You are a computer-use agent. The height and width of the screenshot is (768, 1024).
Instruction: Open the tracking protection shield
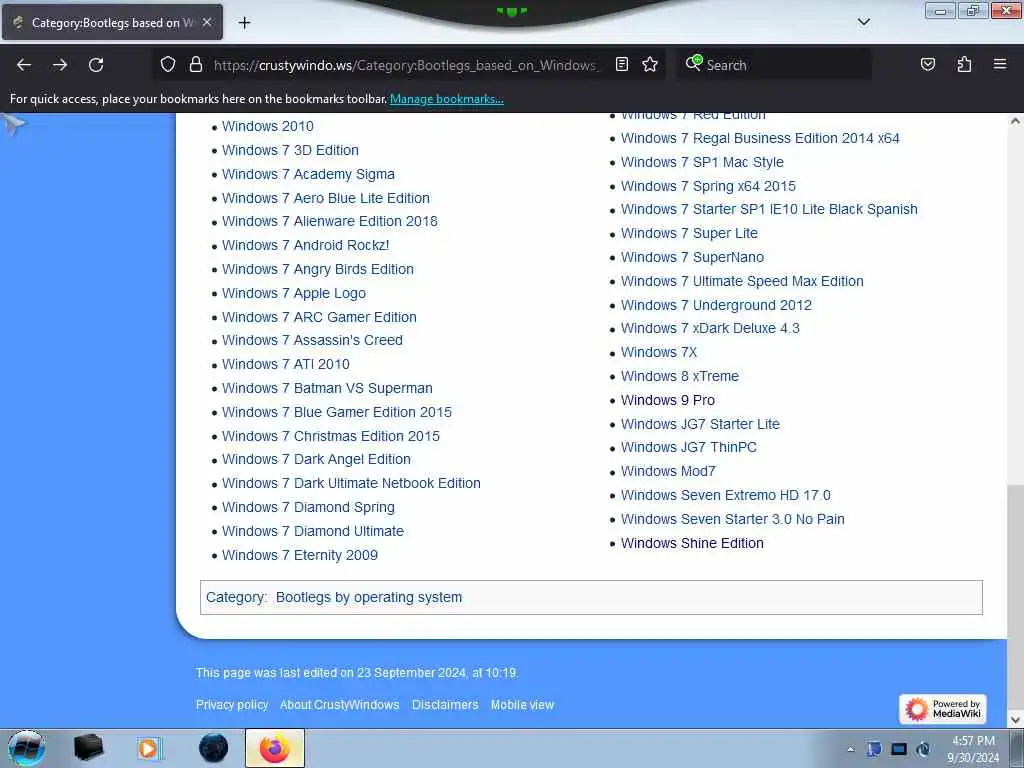[168, 65]
